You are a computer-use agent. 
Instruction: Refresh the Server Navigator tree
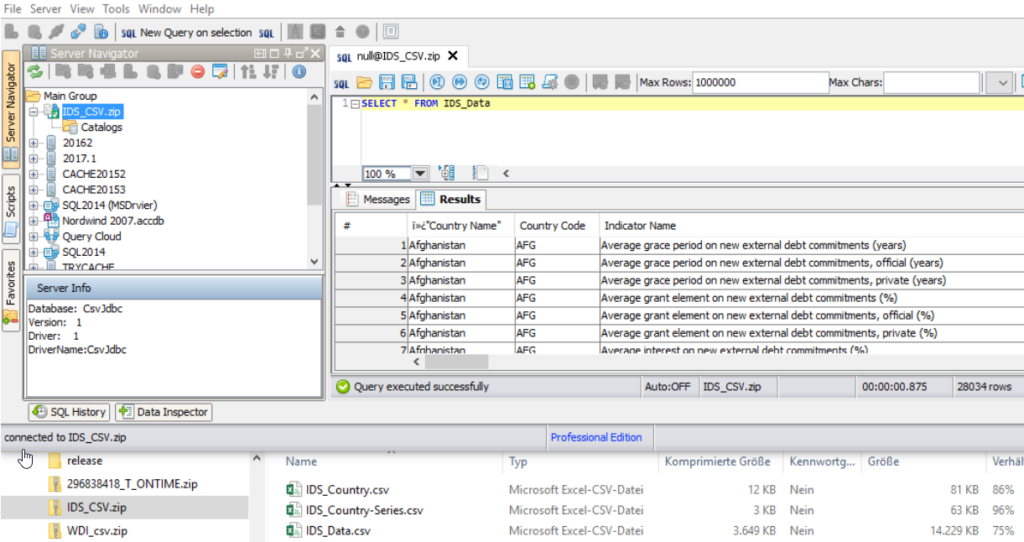pos(35,71)
